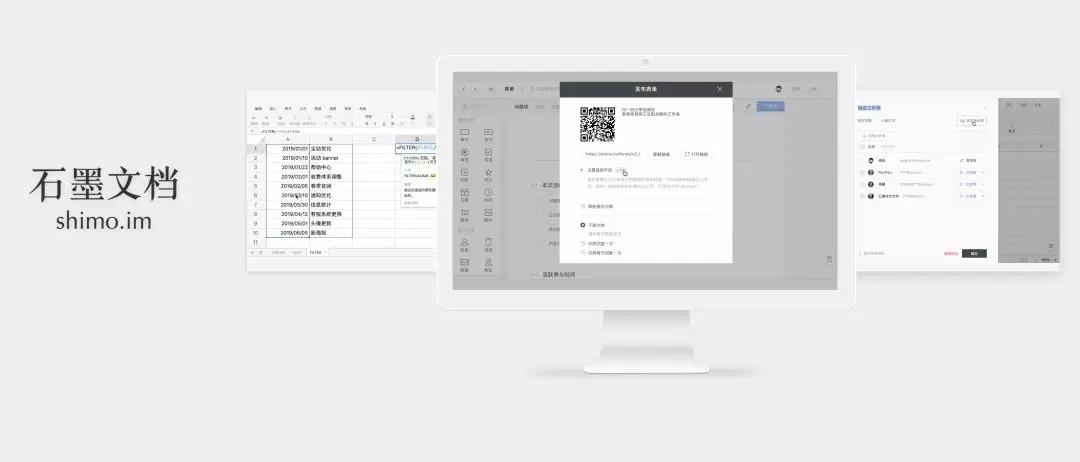1080x462 pixels.
Task: Select the filled radio option in publish dialog
Action: [583, 225]
